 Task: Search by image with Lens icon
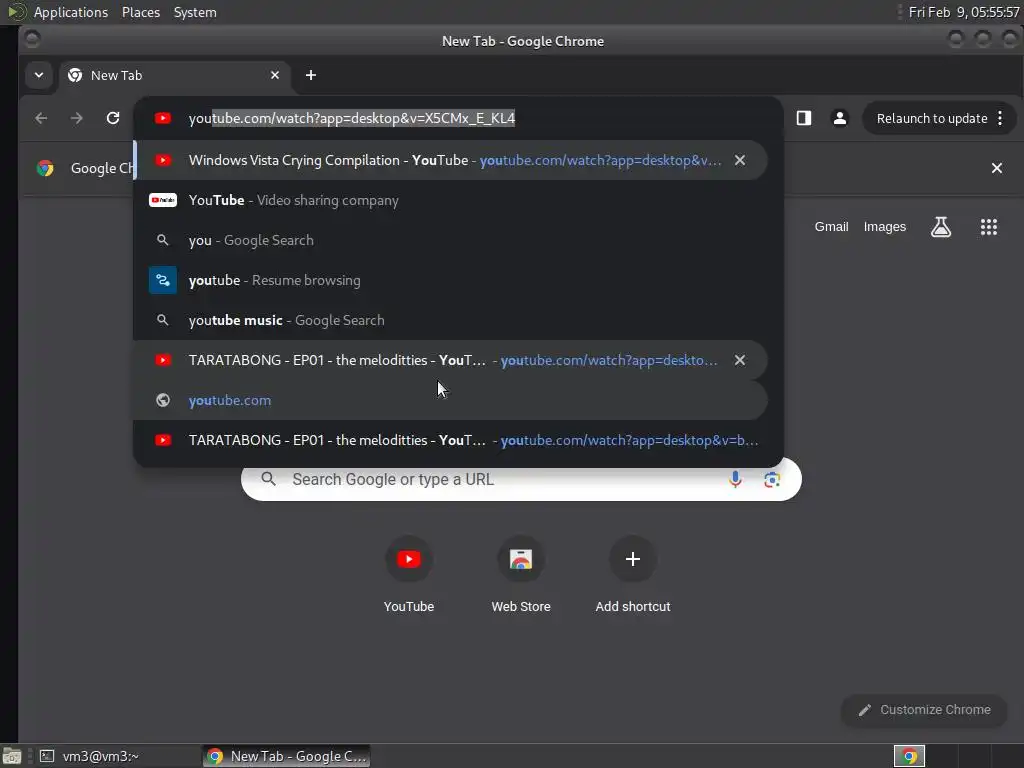tap(772, 479)
